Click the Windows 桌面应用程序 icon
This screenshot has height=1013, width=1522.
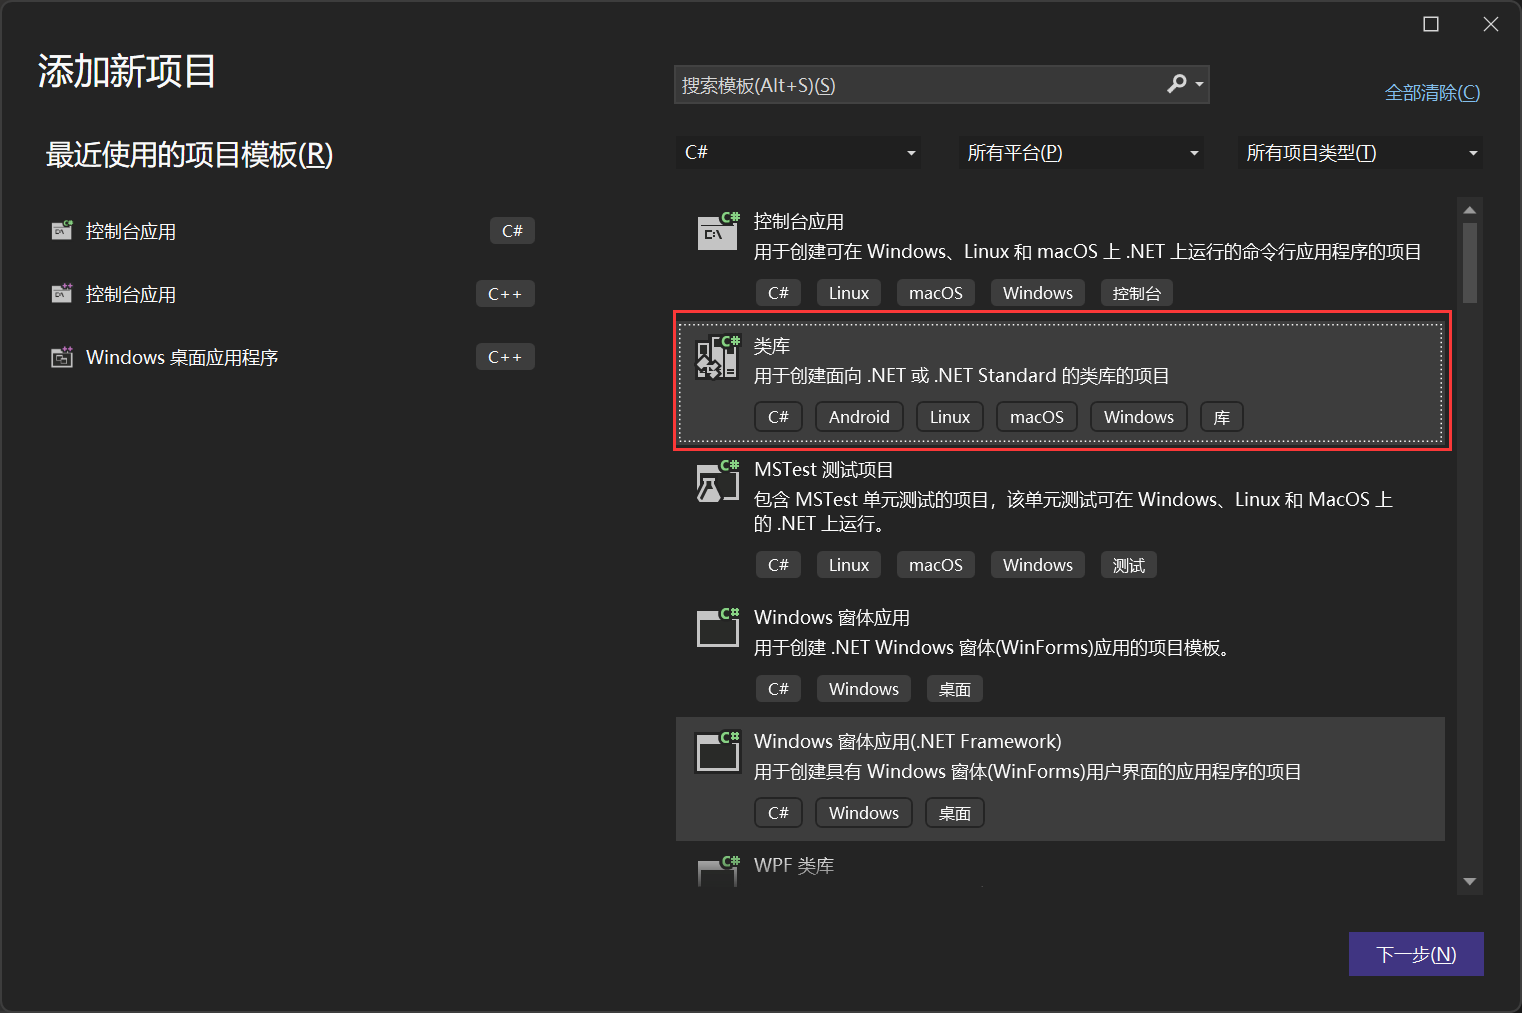pos(61,356)
